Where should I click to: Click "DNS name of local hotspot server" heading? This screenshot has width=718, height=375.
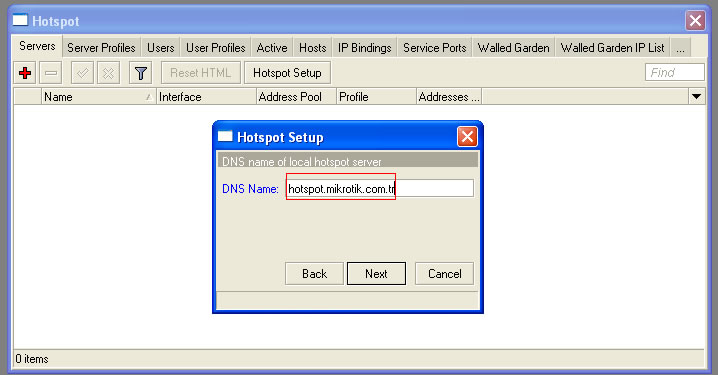[301, 162]
